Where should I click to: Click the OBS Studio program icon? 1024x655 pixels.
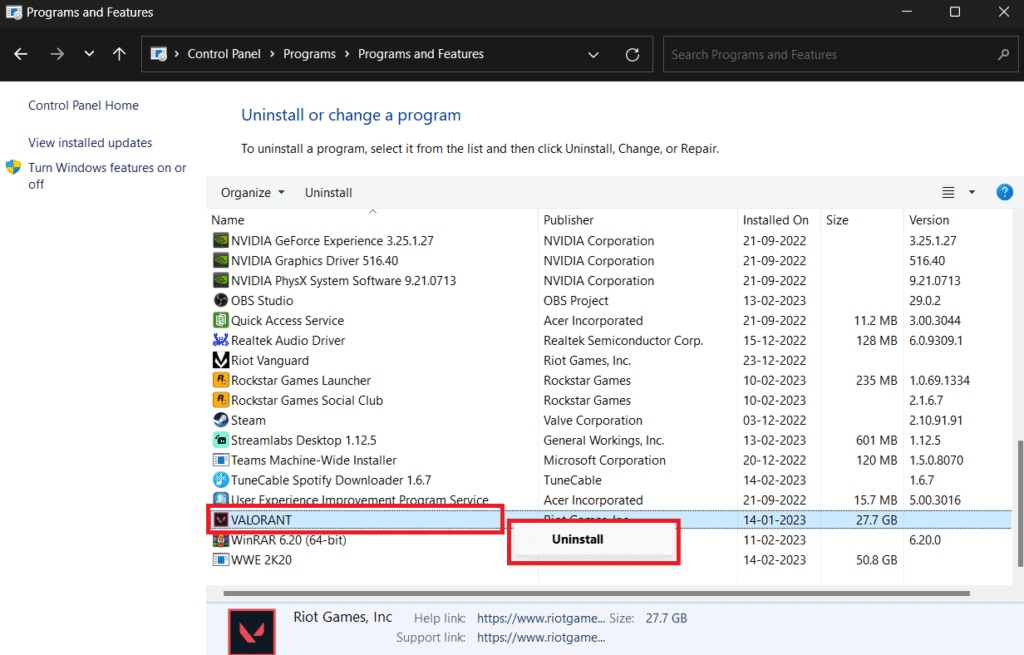(220, 300)
